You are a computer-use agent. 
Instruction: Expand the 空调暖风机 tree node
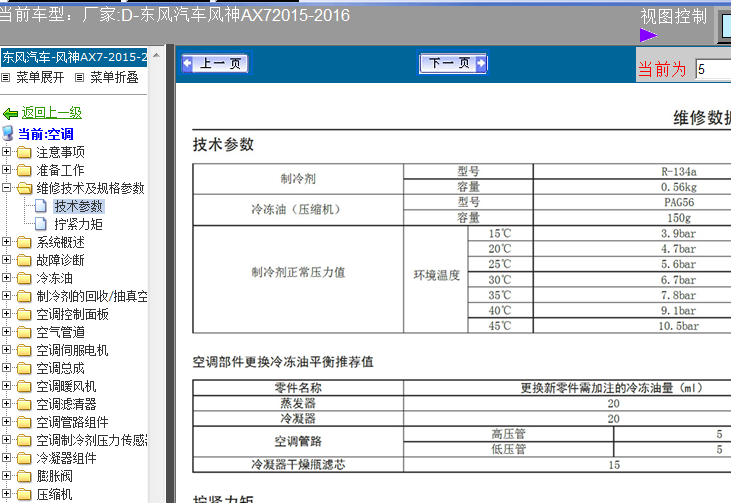[7, 386]
